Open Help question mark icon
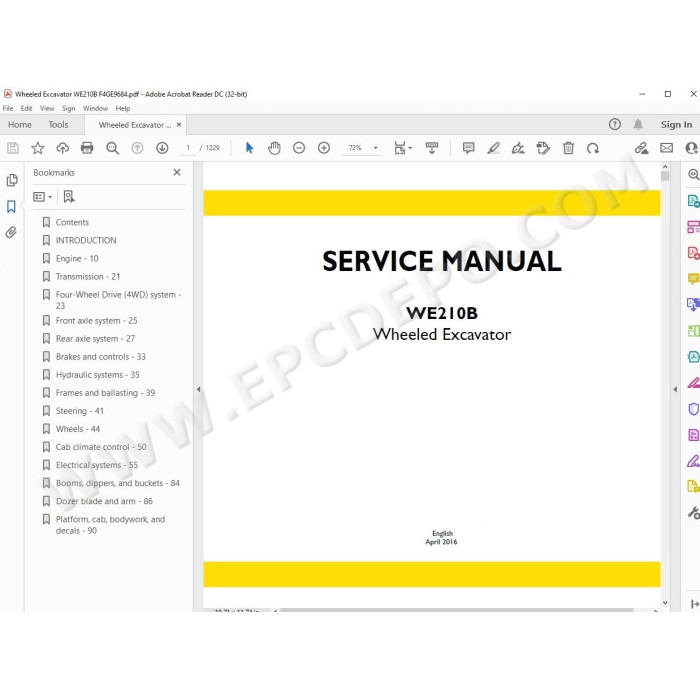Image resolution: width=700 pixels, height=700 pixels. (x=615, y=125)
